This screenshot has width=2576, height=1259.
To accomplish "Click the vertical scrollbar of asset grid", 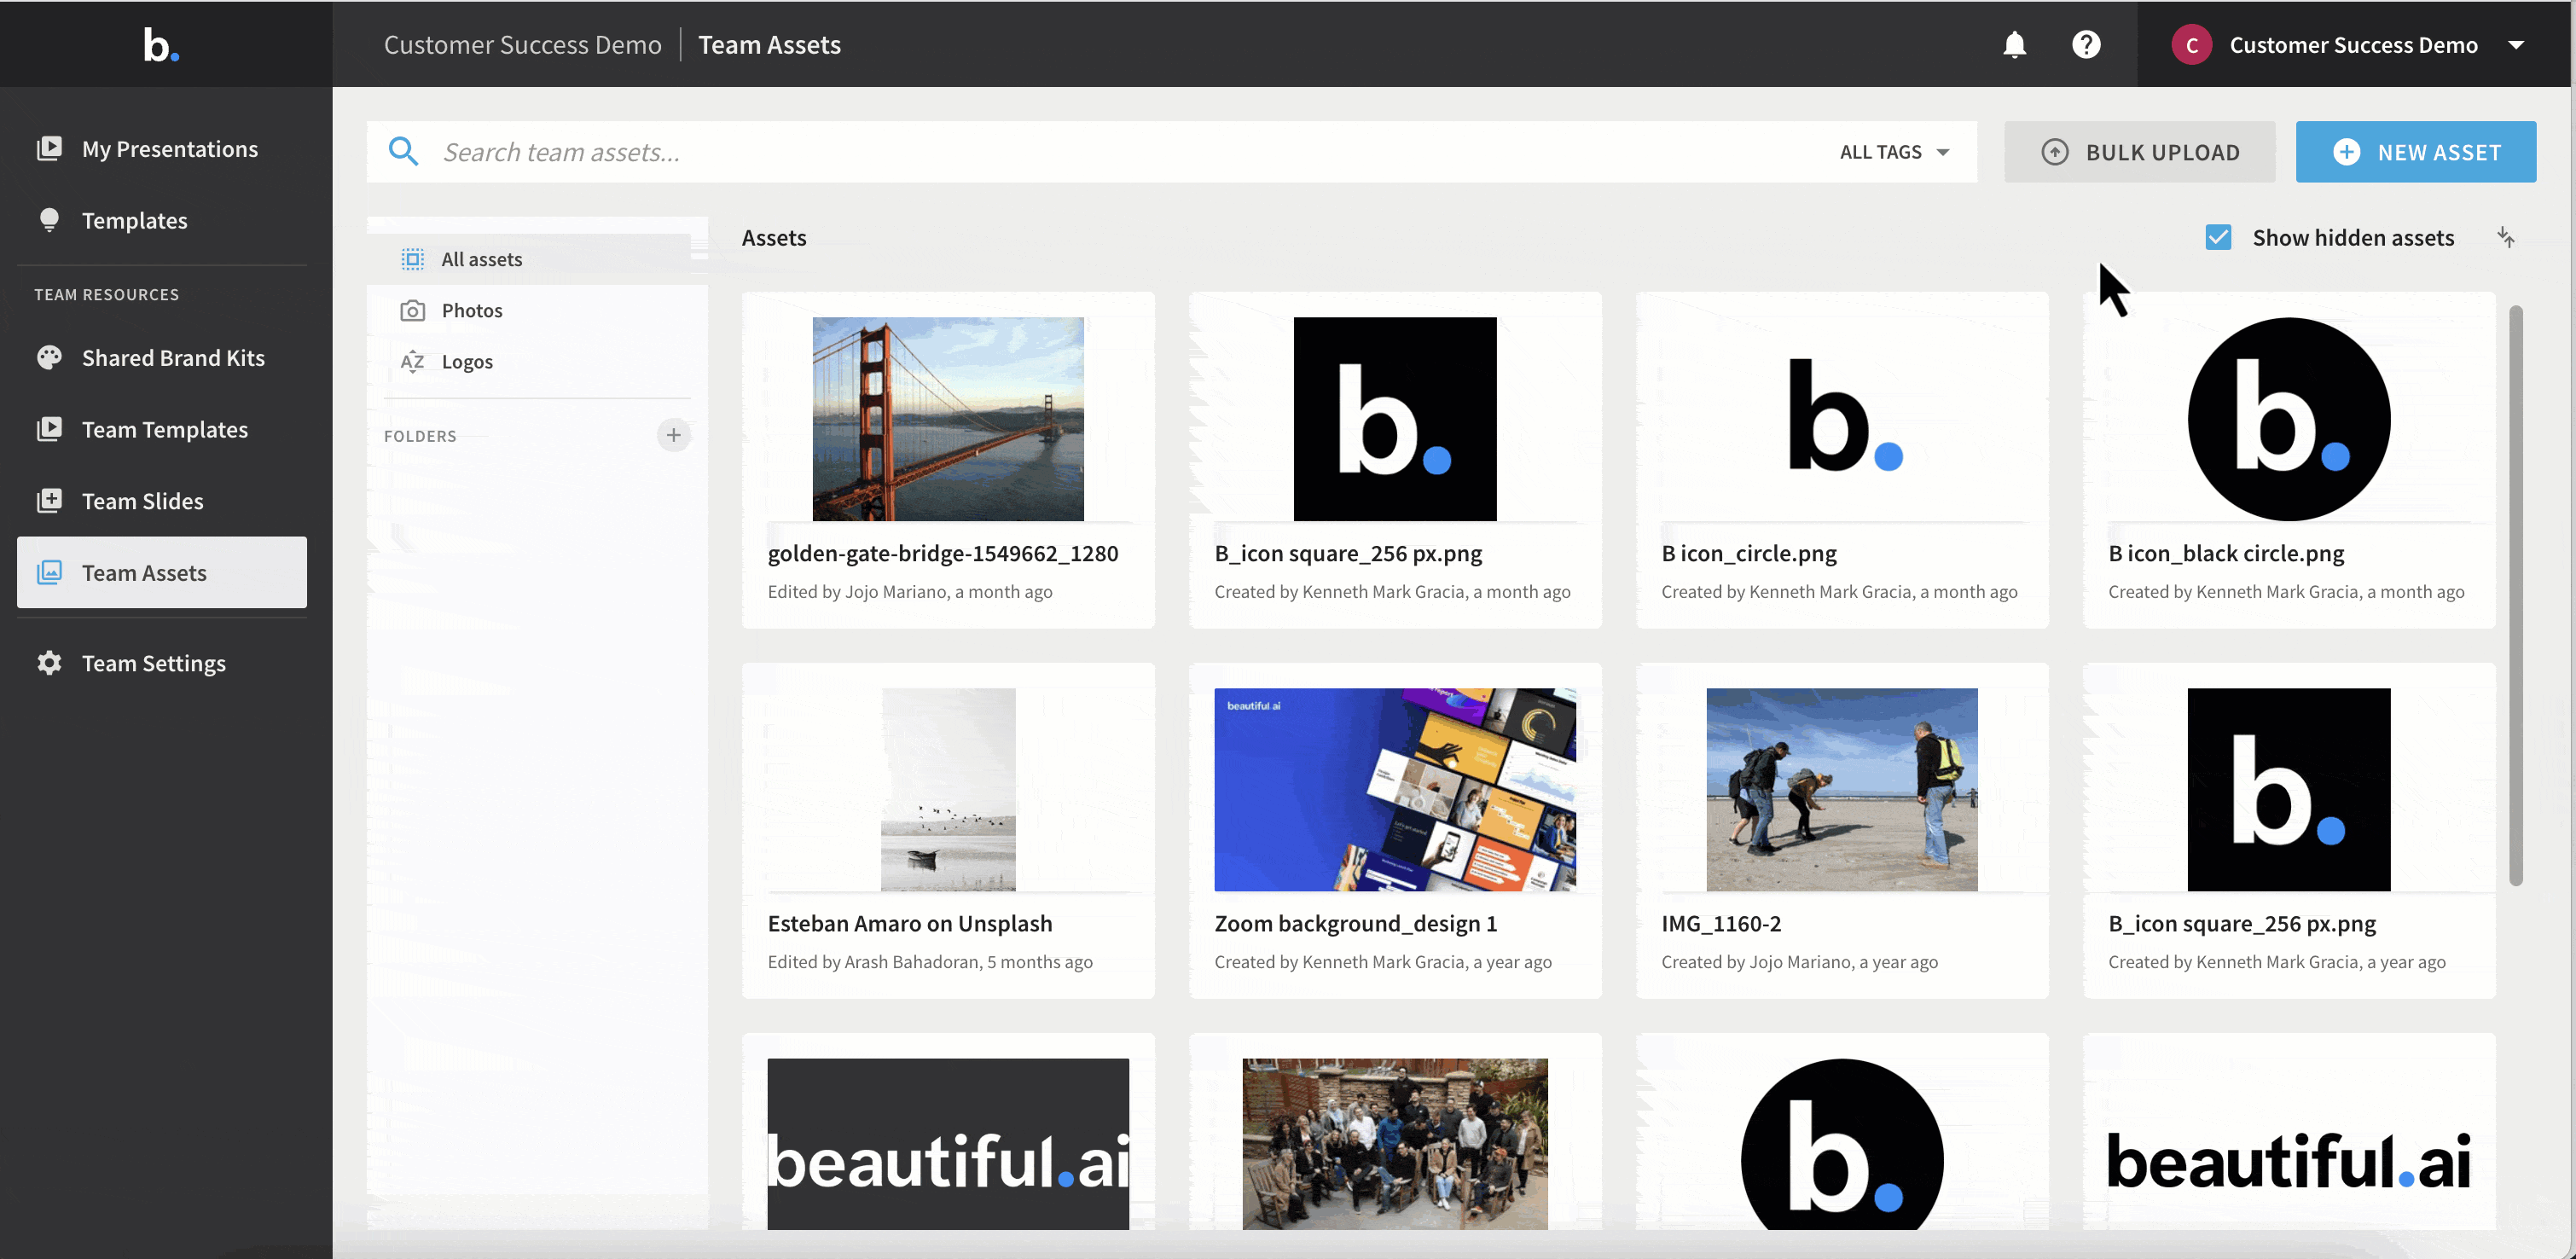I will pyautogui.click(x=2515, y=596).
